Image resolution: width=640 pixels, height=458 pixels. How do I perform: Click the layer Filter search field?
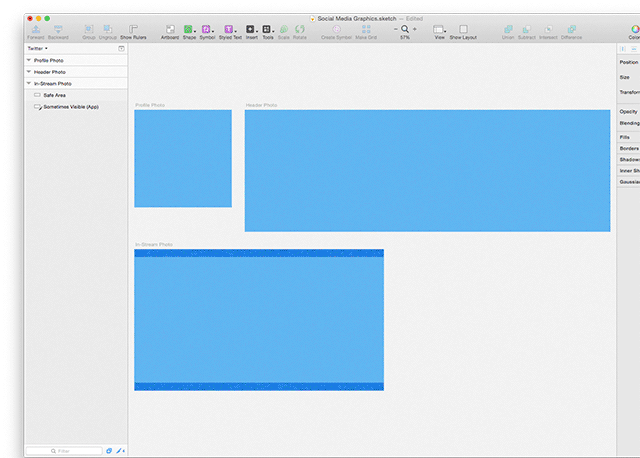64,451
